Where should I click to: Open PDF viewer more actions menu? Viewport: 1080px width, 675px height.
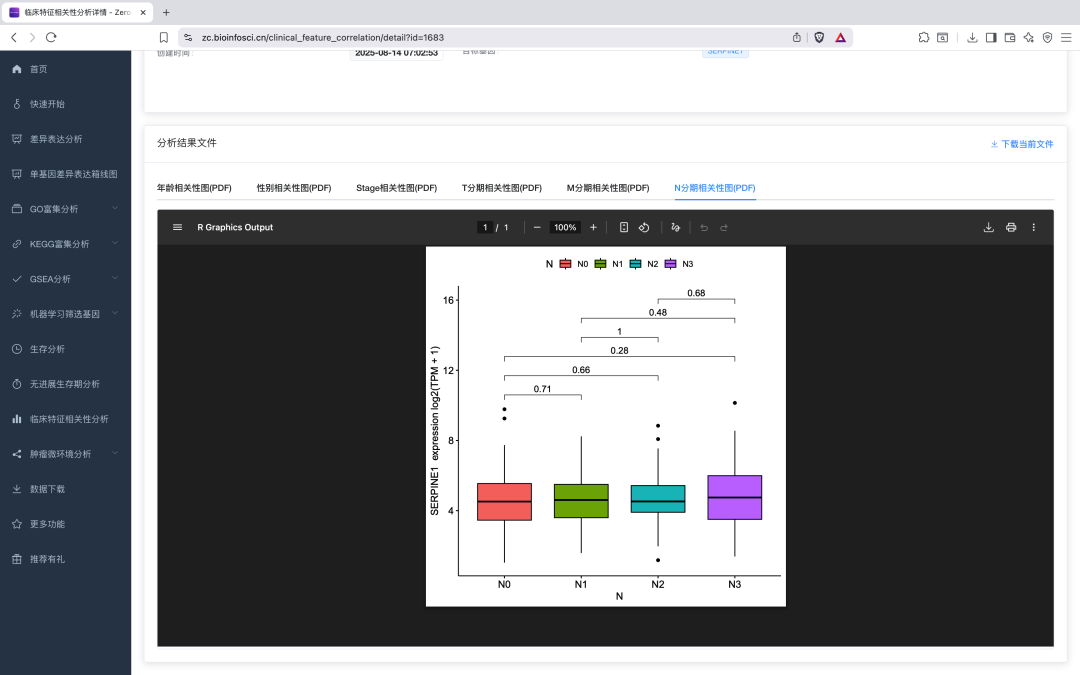coord(1034,227)
